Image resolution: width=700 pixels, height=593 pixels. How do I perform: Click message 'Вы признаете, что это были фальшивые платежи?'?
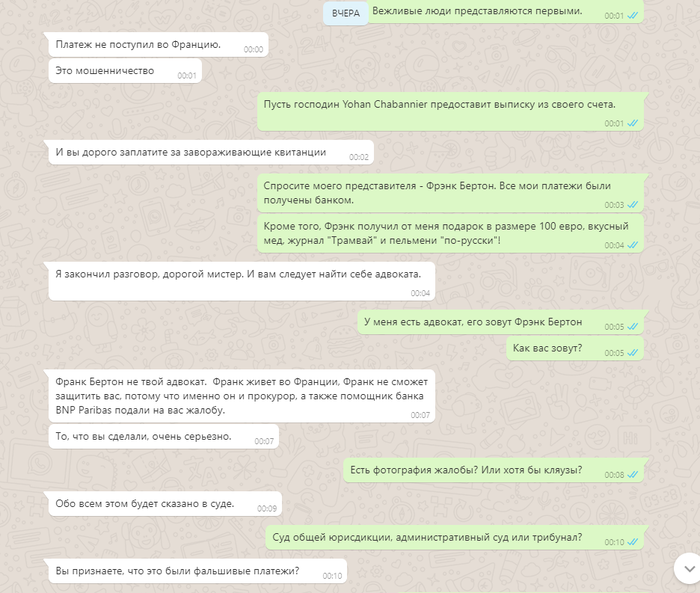[x=198, y=571]
